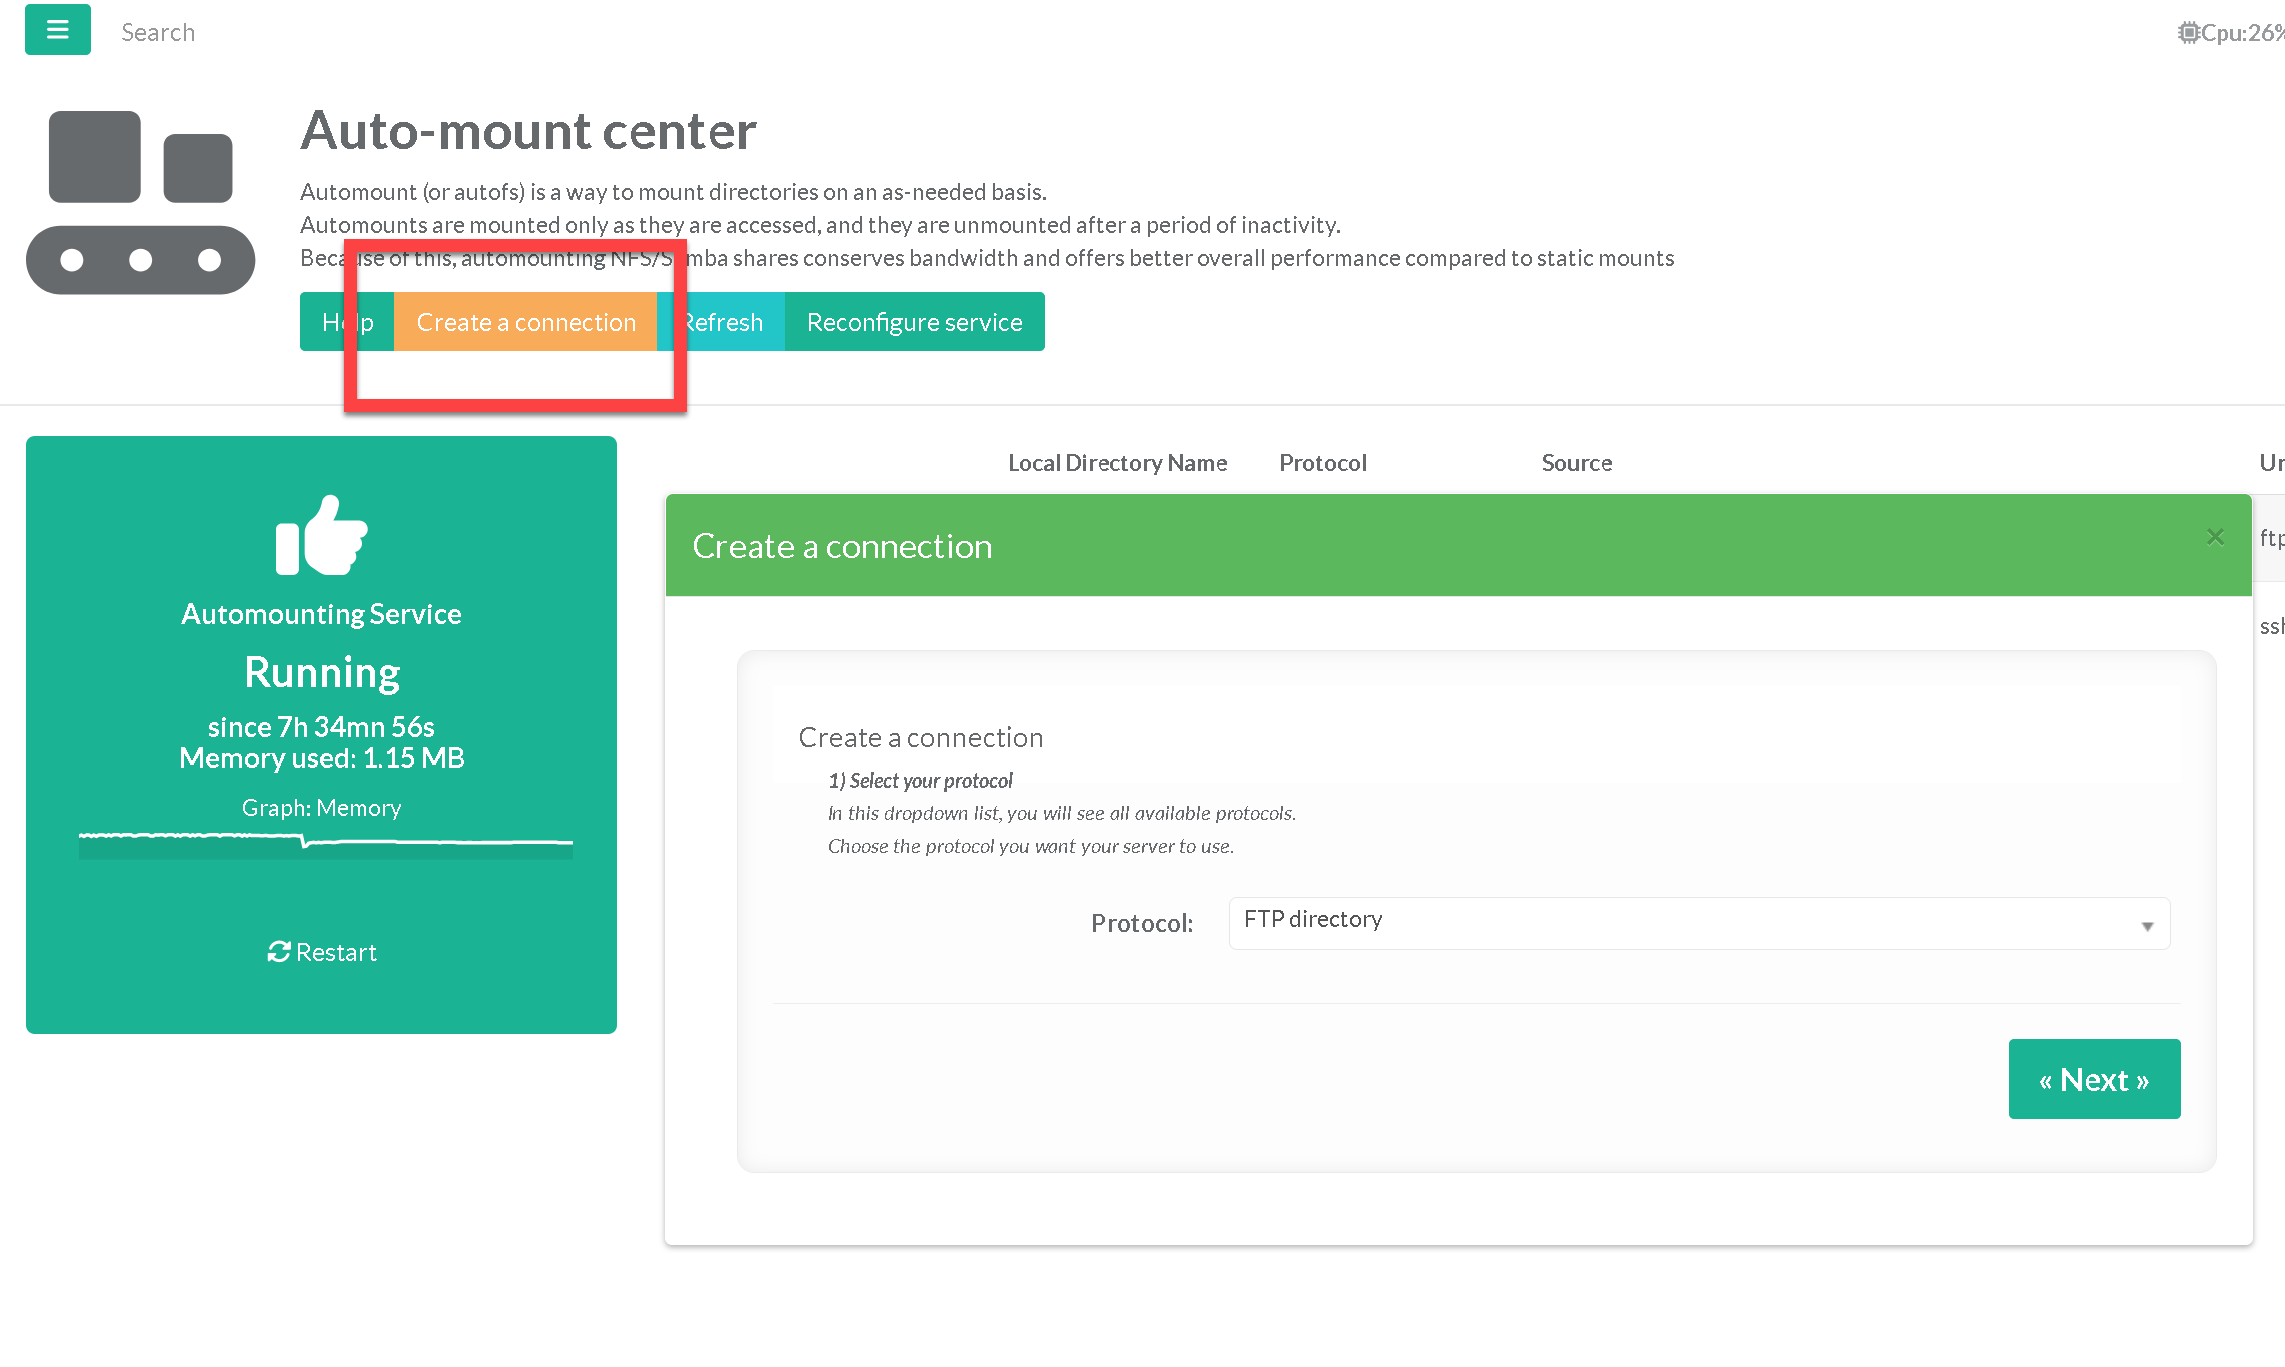The image size is (2285, 1367).
Task: Click the Memory graph sparkline
Action: pos(326,844)
